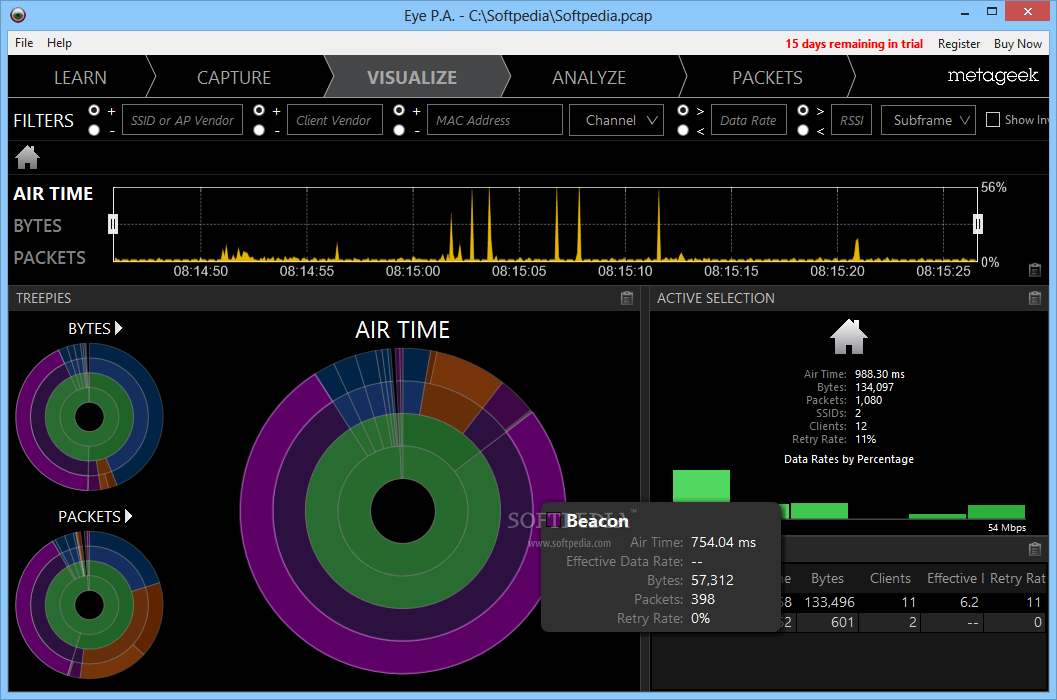
Task: Switch to the ANALYZE tab
Action: tap(588, 78)
